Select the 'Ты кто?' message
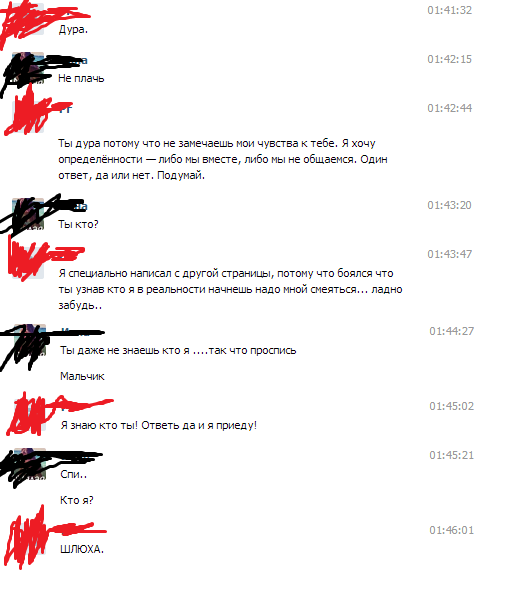The image size is (505, 607). pos(78,225)
